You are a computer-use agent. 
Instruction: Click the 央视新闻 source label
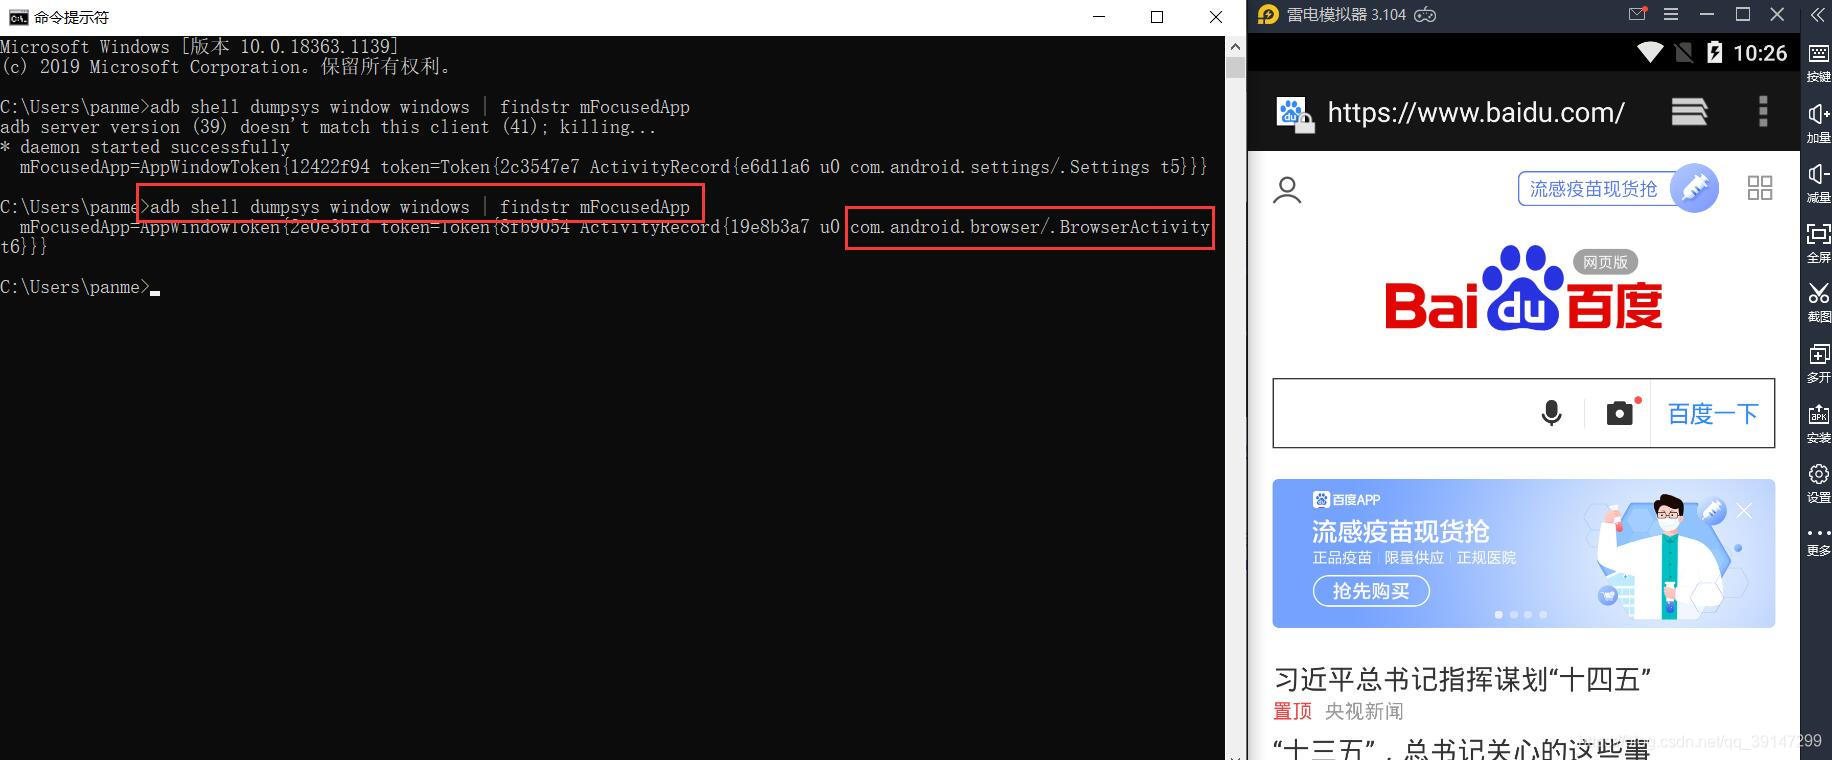click(1364, 711)
